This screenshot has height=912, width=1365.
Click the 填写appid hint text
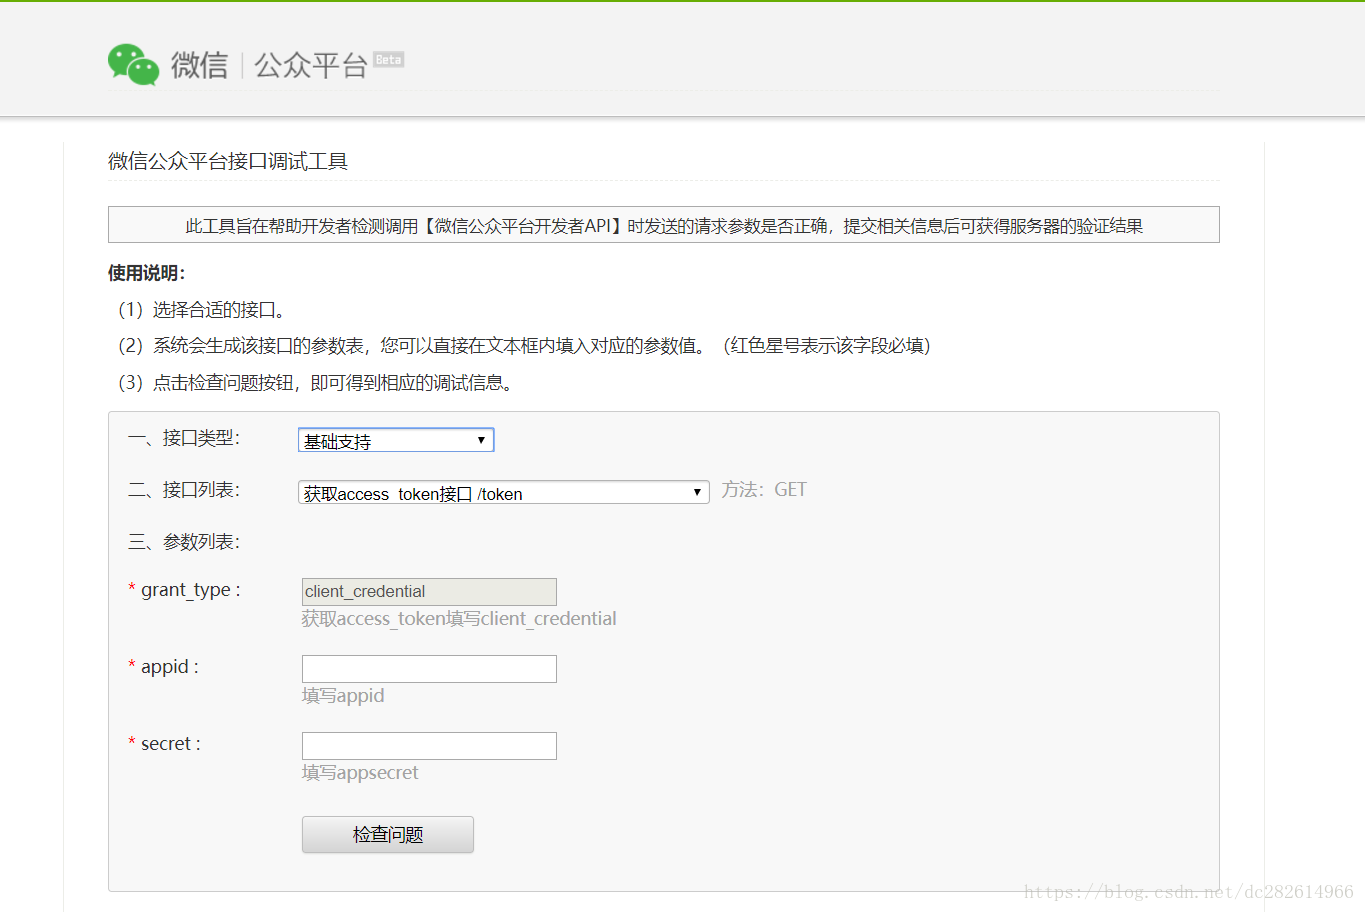(x=343, y=696)
